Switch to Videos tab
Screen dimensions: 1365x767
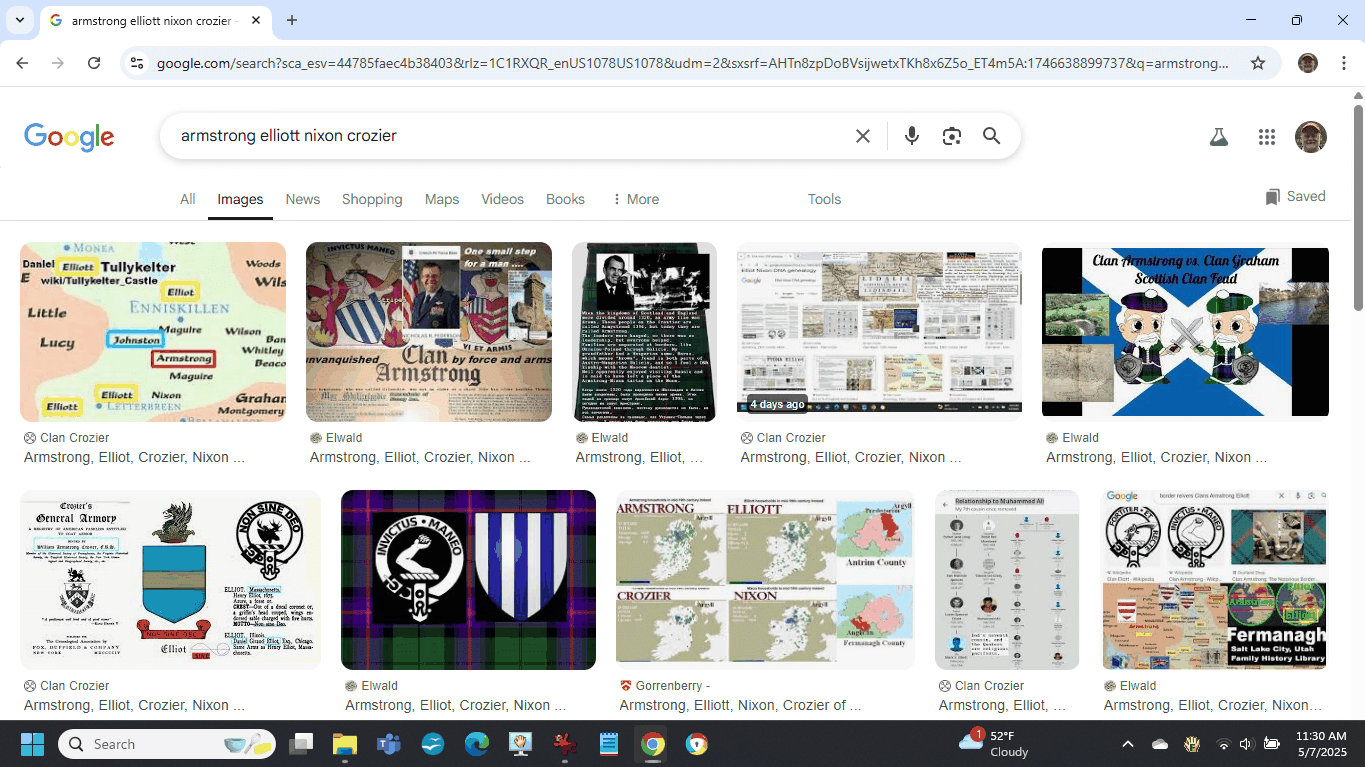(502, 199)
